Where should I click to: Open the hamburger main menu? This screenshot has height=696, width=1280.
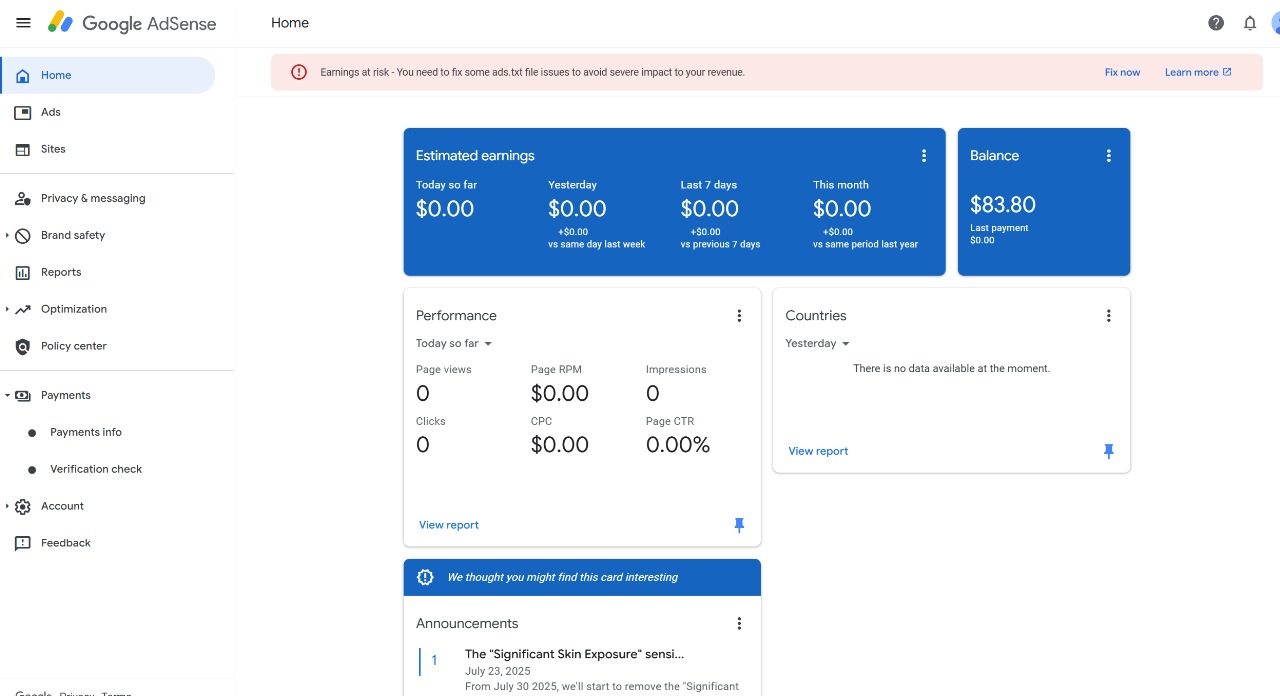(x=23, y=23)
